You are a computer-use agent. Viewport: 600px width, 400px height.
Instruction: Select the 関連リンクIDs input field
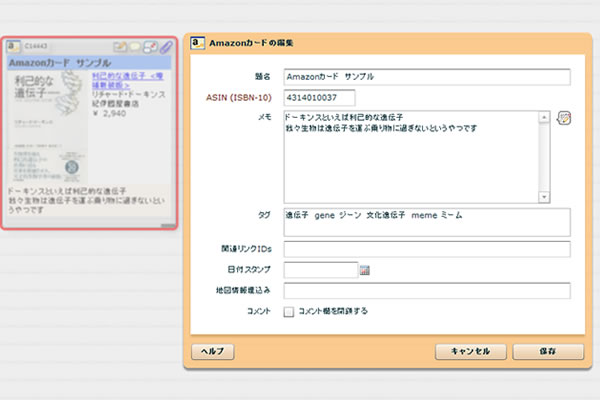(x=426, y=249)
